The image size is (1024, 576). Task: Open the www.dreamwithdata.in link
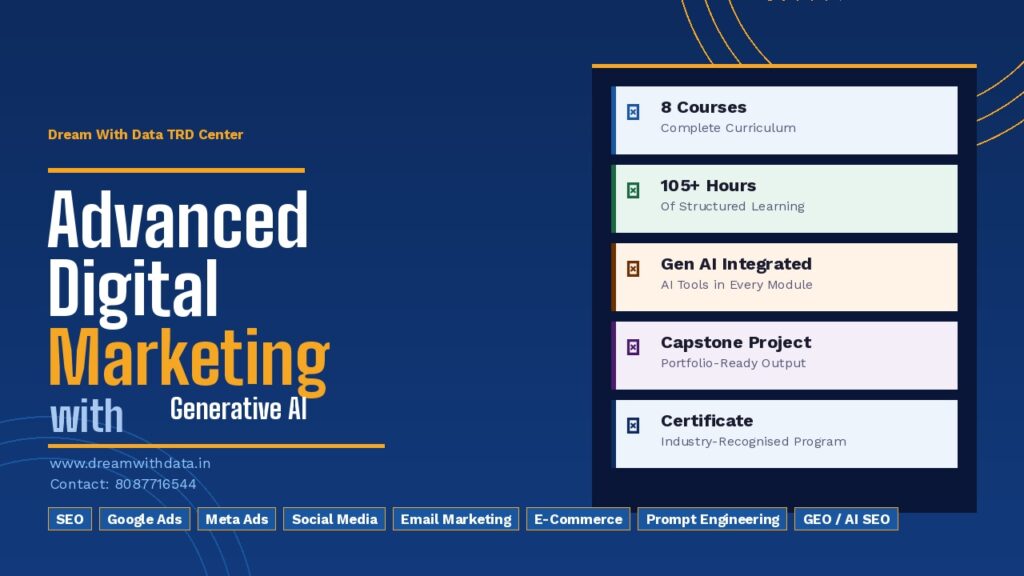pyautogui.click(x=130, y=463)
